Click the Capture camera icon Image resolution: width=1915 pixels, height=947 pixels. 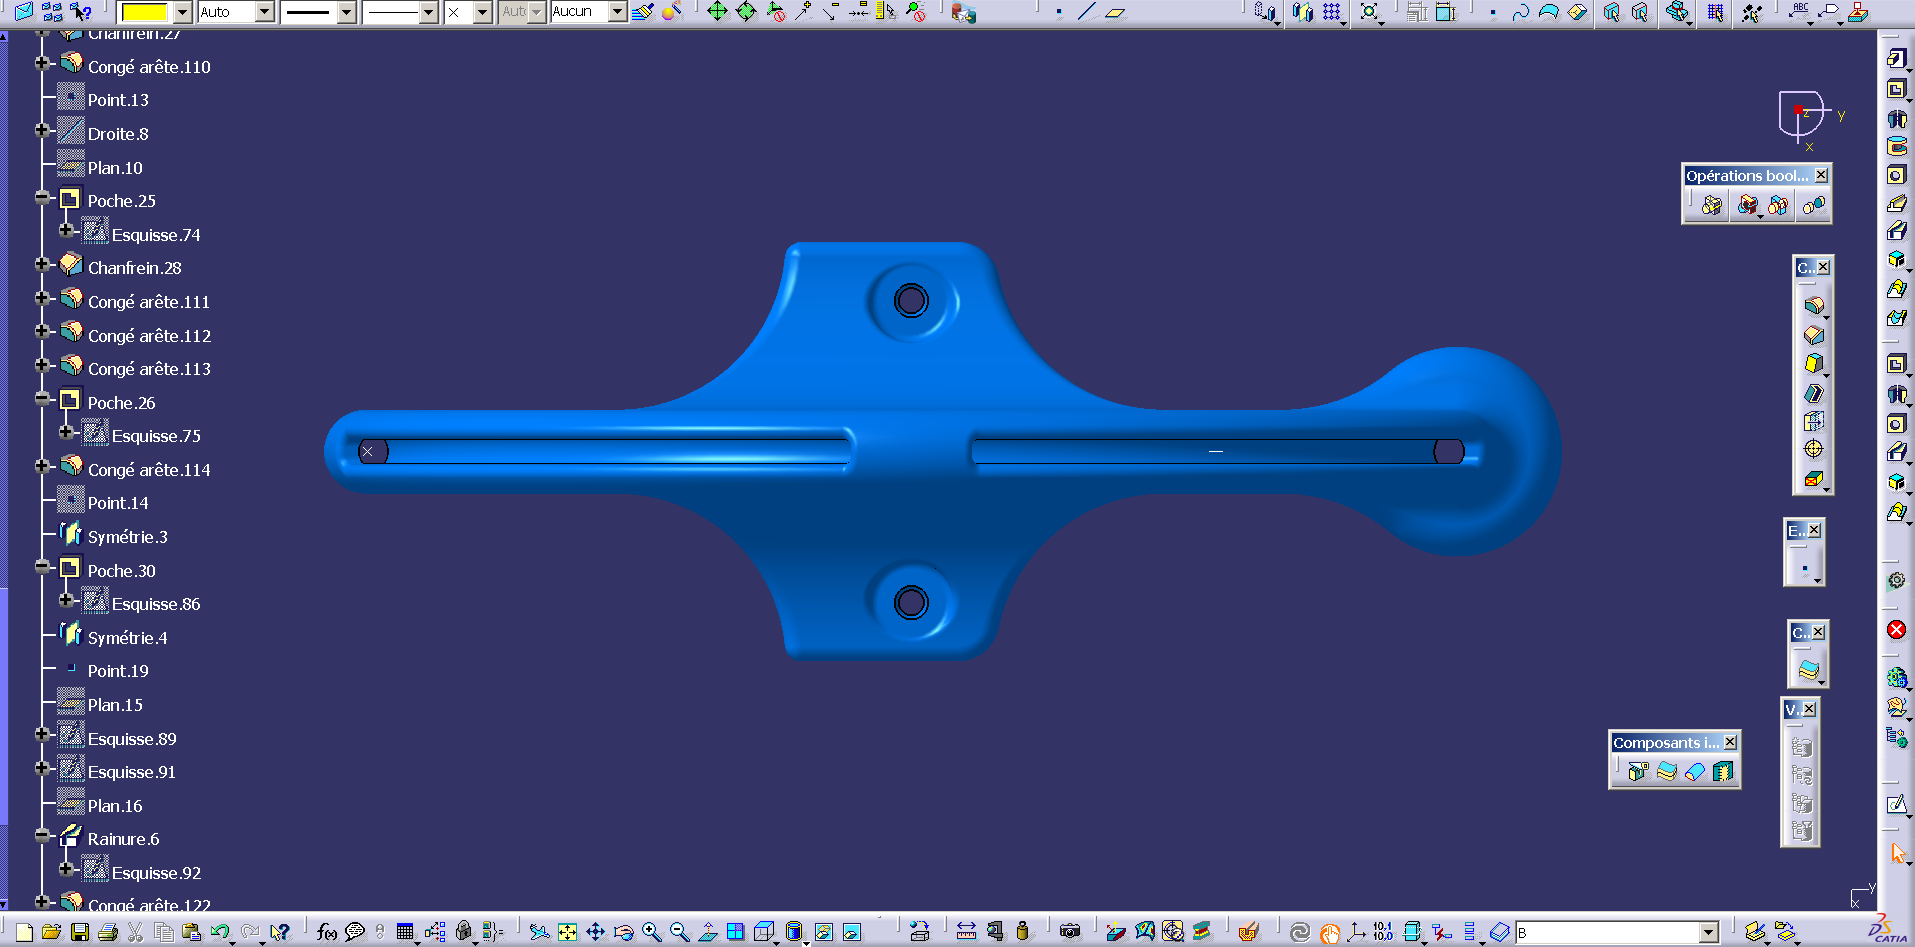point(1070,932)
